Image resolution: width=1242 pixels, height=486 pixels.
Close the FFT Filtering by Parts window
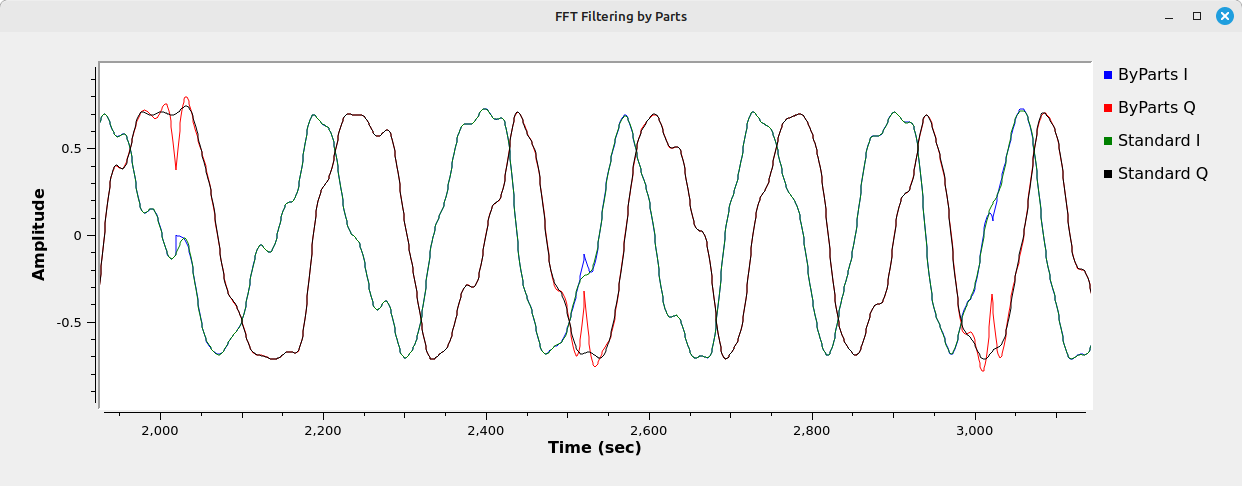[x=1224, y=16]
